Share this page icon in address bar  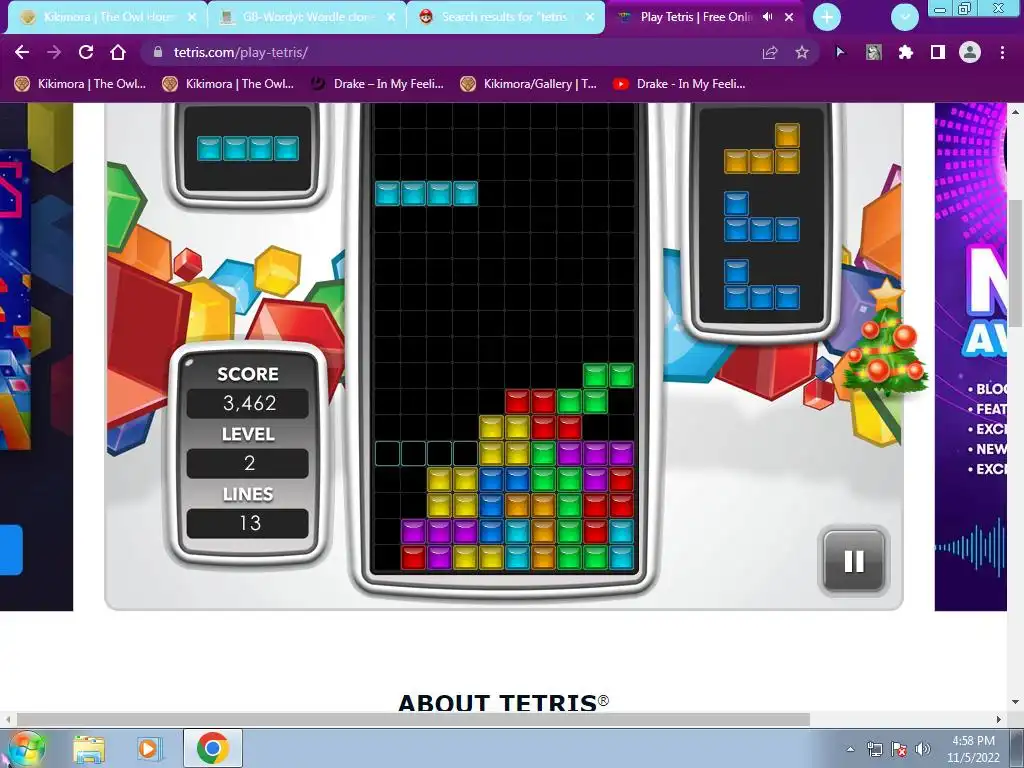tap(770, 52)
